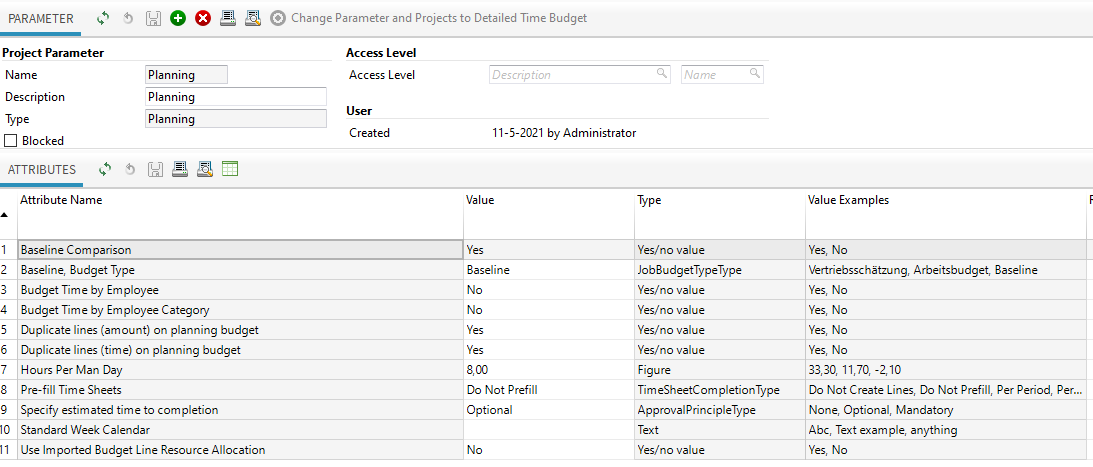This screenshot has height=467, width=1093.
Task: Open the Access Level Name search lookup
Action: [x=754, y=74]
